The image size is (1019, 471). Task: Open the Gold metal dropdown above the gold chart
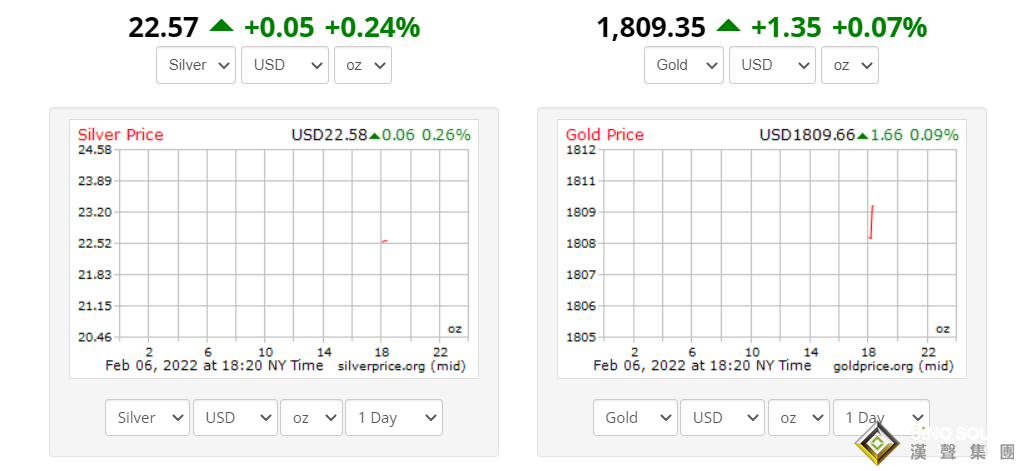pos(684,65)
